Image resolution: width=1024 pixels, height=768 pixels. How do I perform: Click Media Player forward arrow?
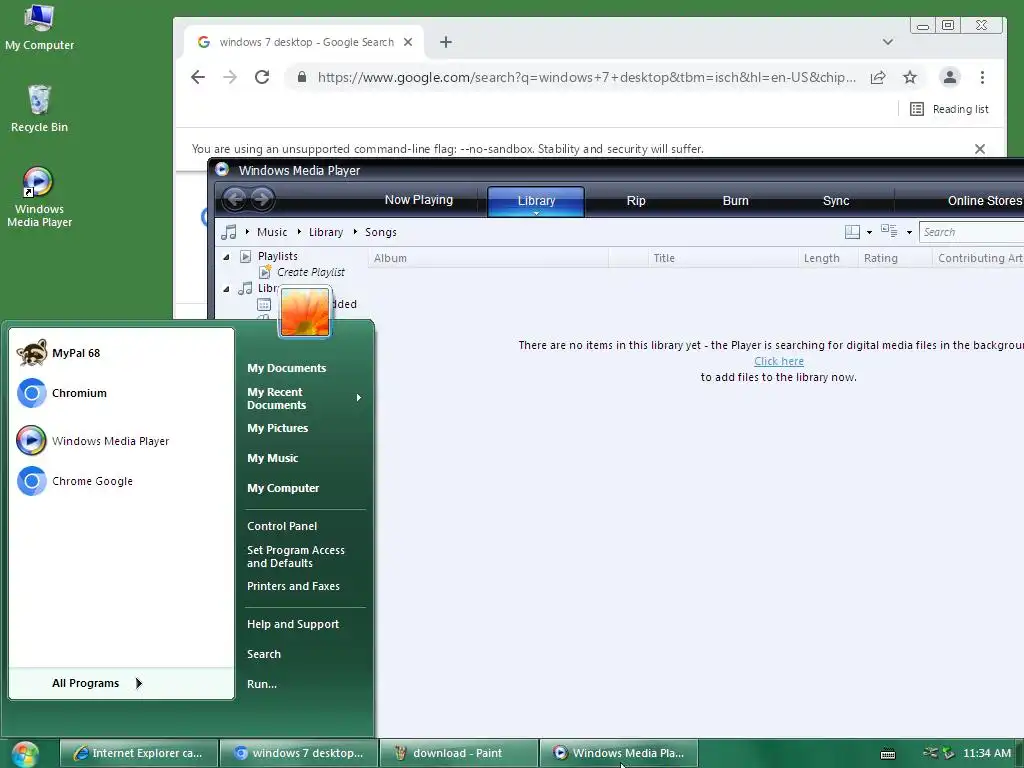(262, 199)
